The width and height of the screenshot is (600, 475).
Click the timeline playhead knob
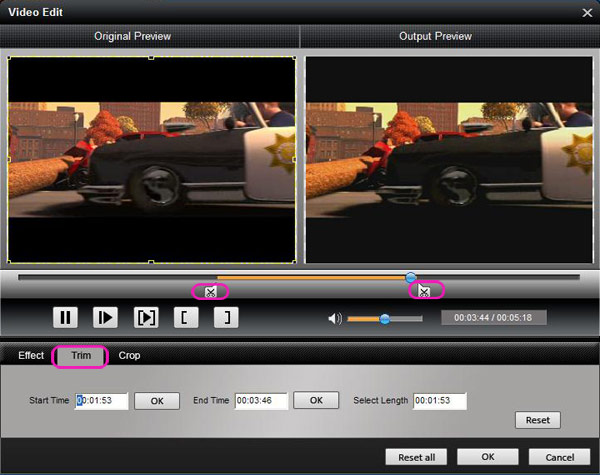411,277
